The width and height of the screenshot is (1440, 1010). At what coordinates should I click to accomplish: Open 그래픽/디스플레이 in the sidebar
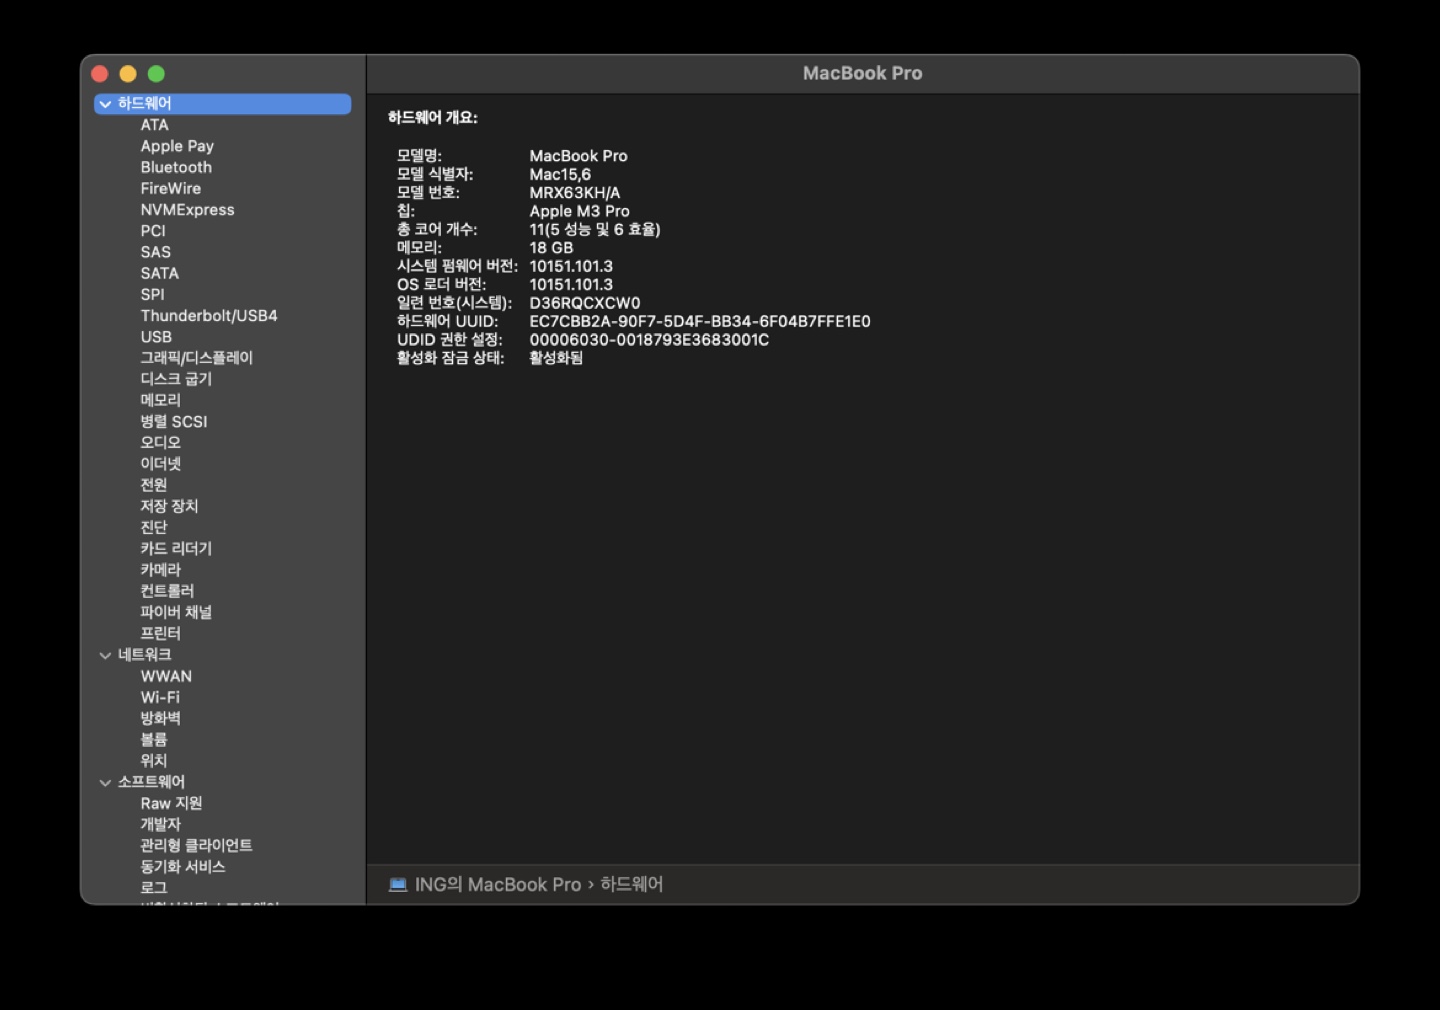pyautogui.click(x=196, y=358)
